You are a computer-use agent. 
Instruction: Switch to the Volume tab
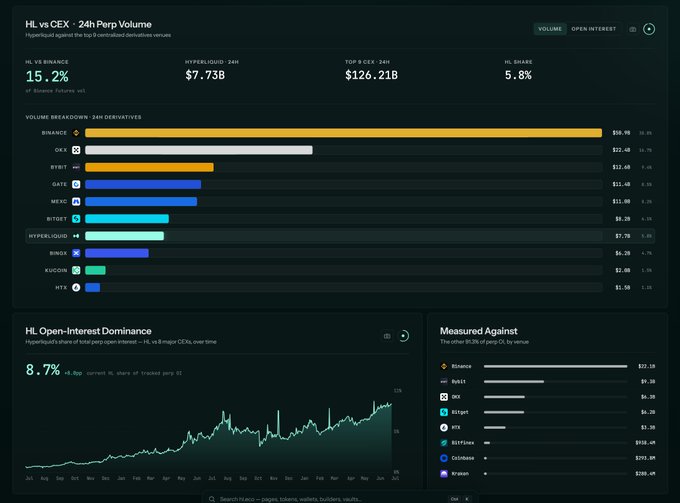[549, 29]
